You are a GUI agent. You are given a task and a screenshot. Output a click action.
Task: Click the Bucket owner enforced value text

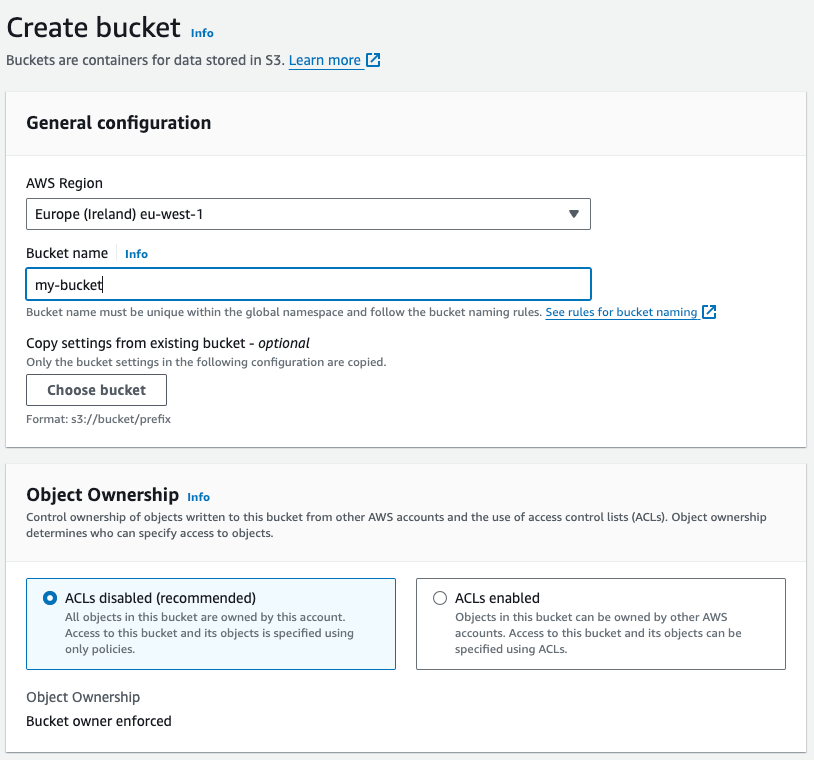(99, 721)
